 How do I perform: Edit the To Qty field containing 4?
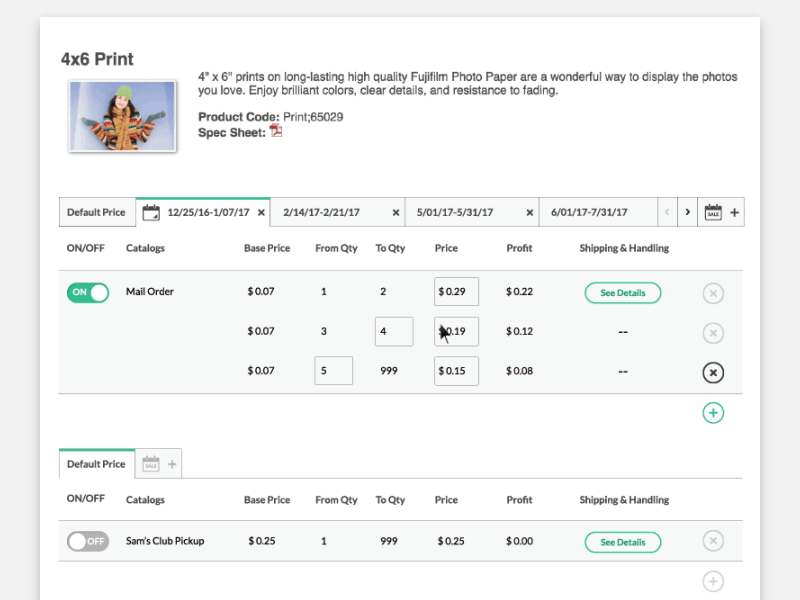click(x=394, y=332)
